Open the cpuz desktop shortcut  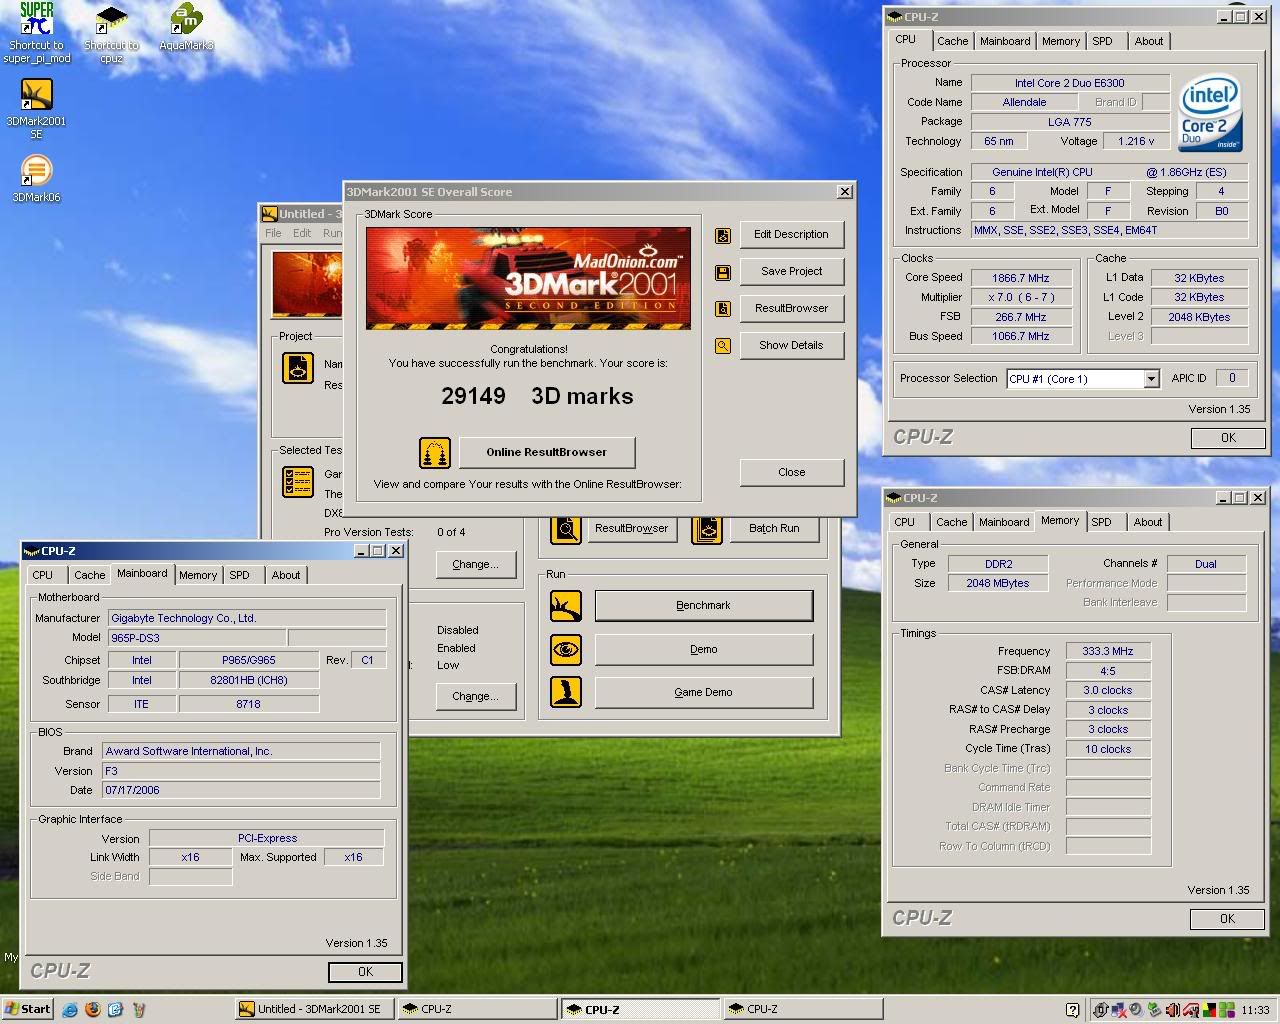click(x=111, y=33)
